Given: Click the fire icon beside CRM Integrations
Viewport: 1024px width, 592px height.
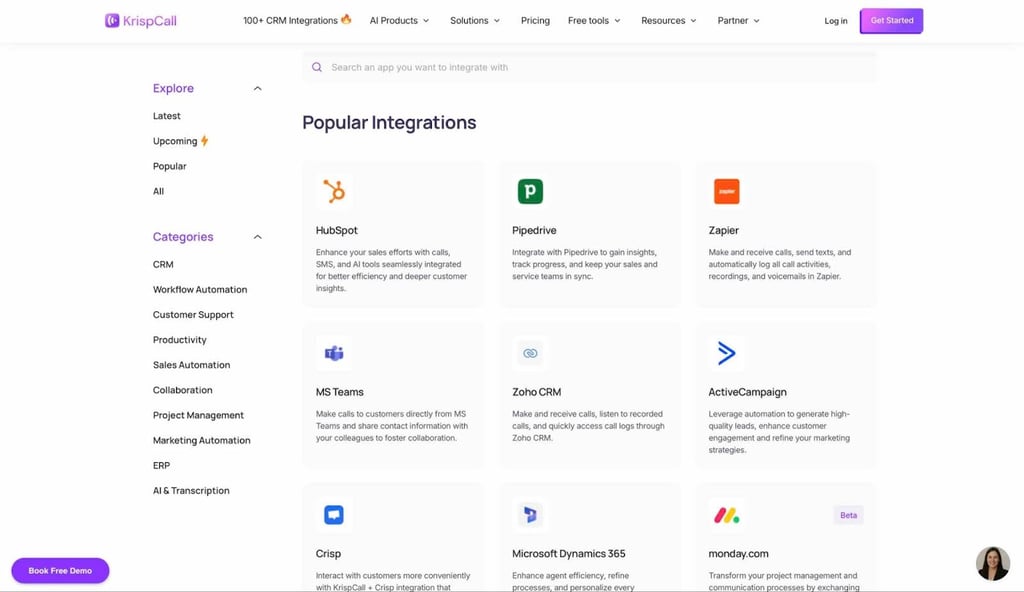Looking at the screenshot, I should click(x=346, y=19).
